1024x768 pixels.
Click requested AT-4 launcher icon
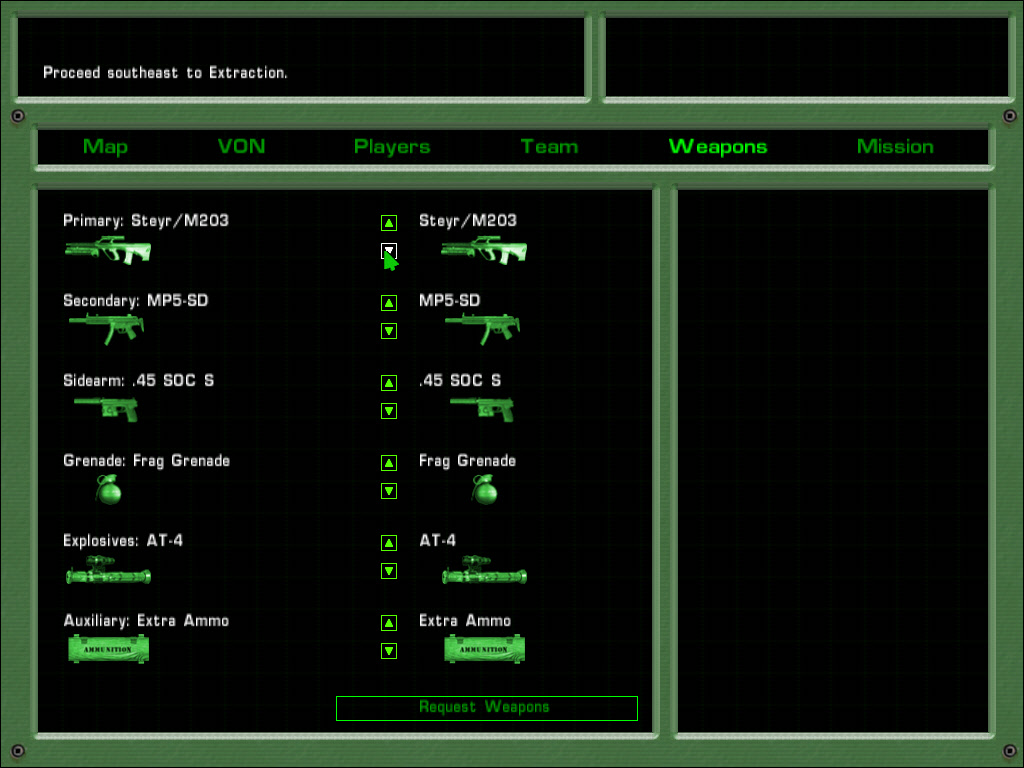pyautogui.click(x=485, y=569)
